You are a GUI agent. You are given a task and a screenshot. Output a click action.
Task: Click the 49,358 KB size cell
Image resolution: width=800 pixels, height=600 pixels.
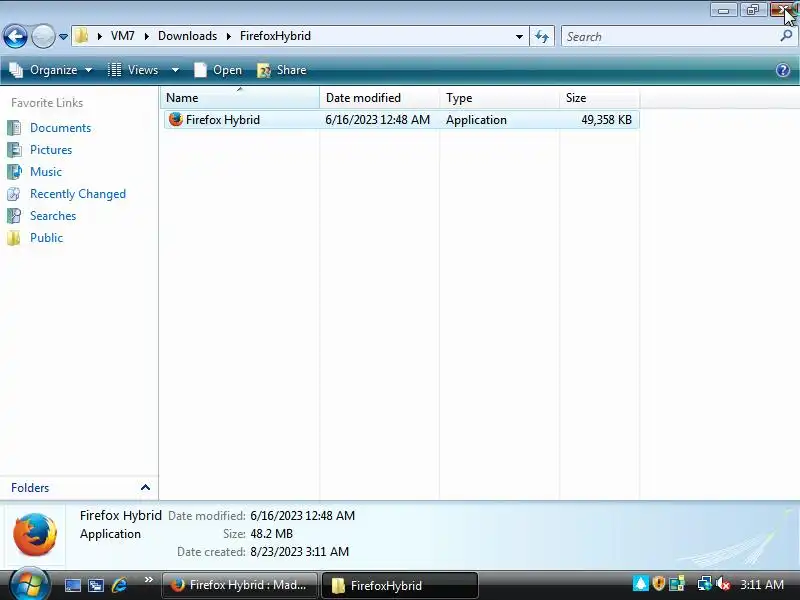(606, 120)
